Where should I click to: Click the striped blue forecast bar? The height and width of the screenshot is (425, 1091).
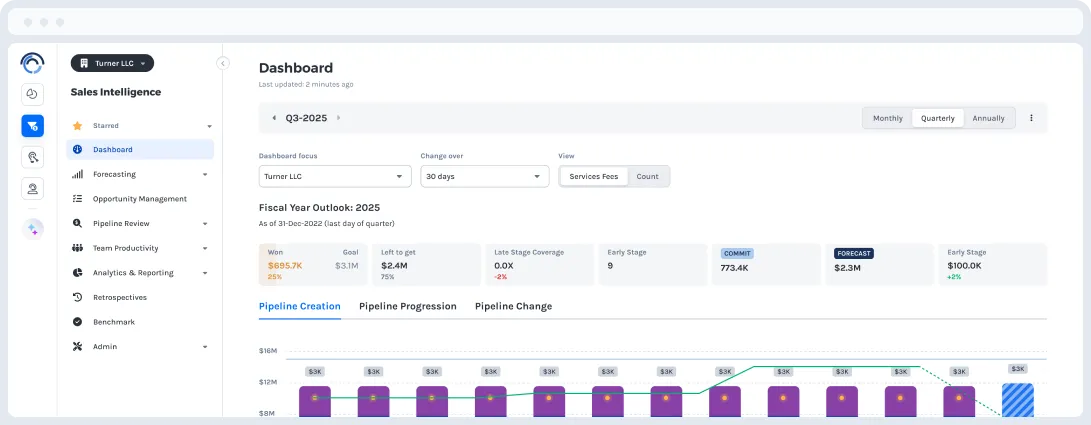click(1017, 401)
